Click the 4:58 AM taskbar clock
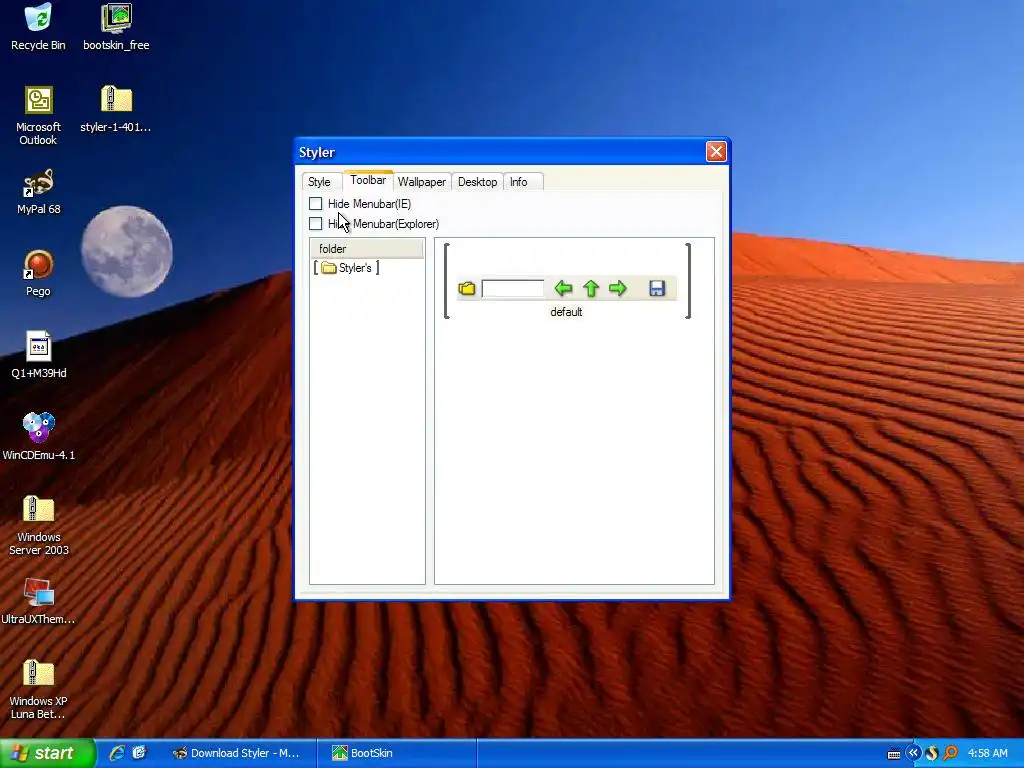This screenshot has height=768, width=1024. tap(987, 753)
